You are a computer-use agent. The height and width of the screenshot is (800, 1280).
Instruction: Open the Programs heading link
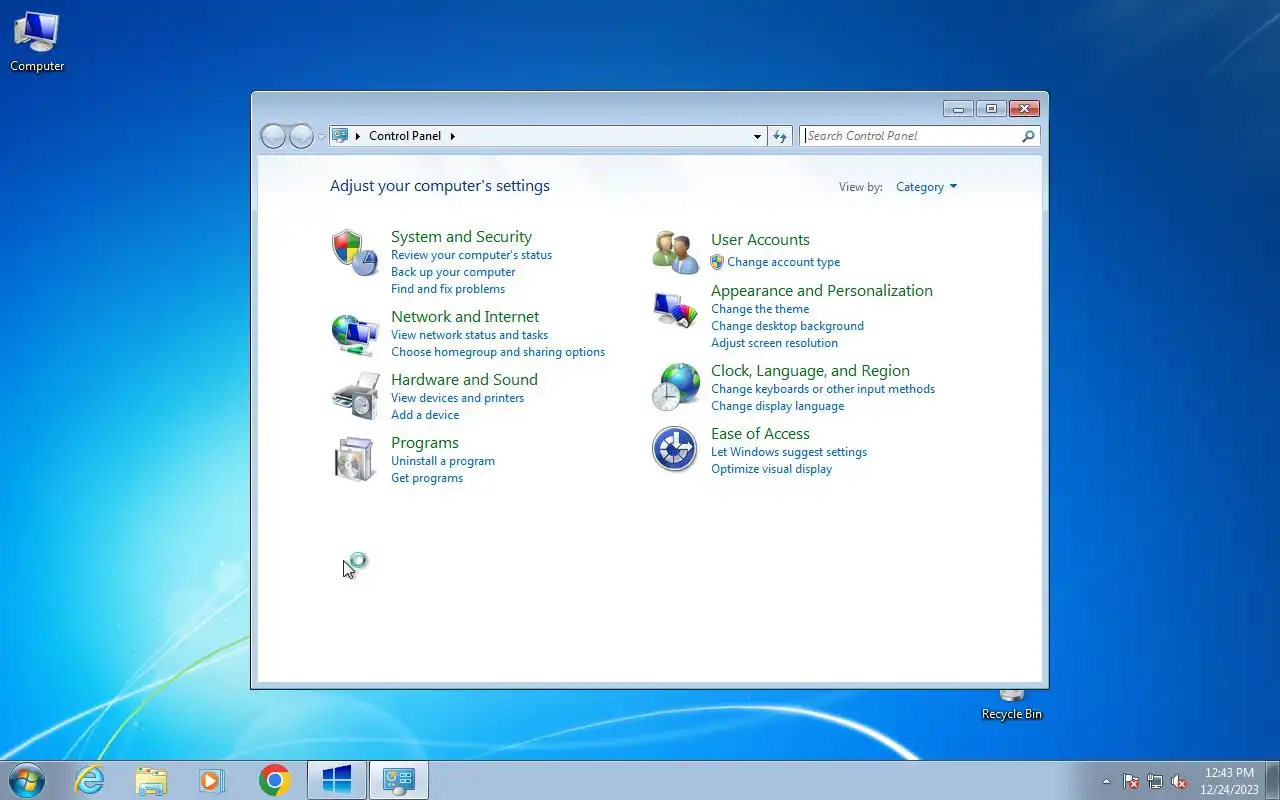(425, 443)
